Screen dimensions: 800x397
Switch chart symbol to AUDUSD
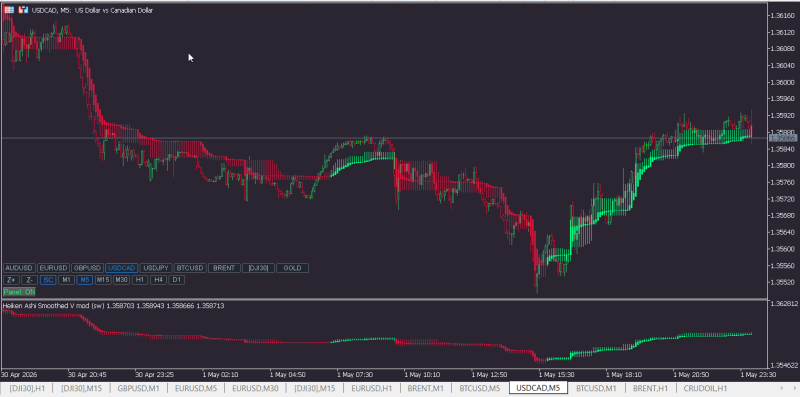(x=19, y=268)
